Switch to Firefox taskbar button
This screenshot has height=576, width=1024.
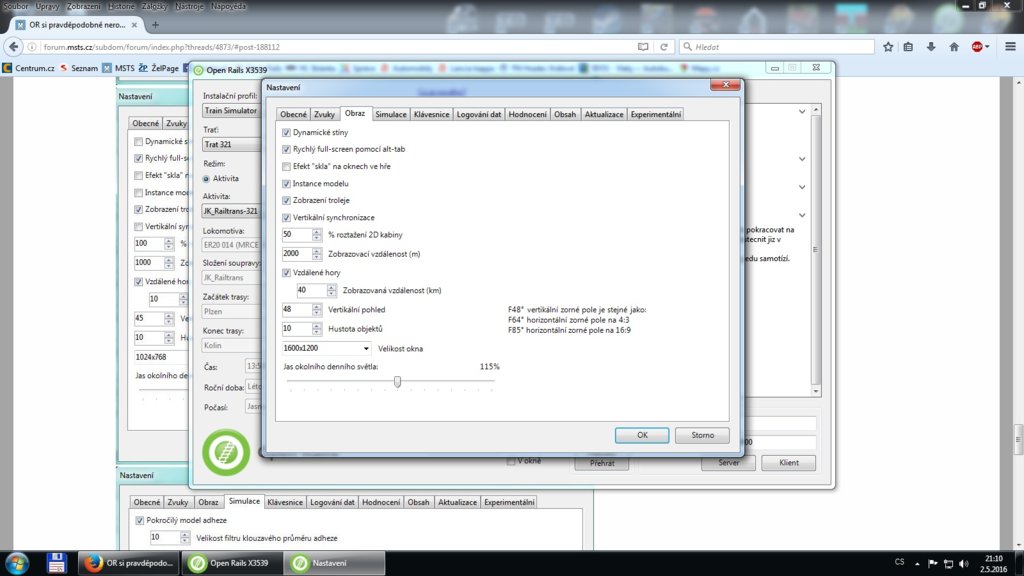point(128,563)
